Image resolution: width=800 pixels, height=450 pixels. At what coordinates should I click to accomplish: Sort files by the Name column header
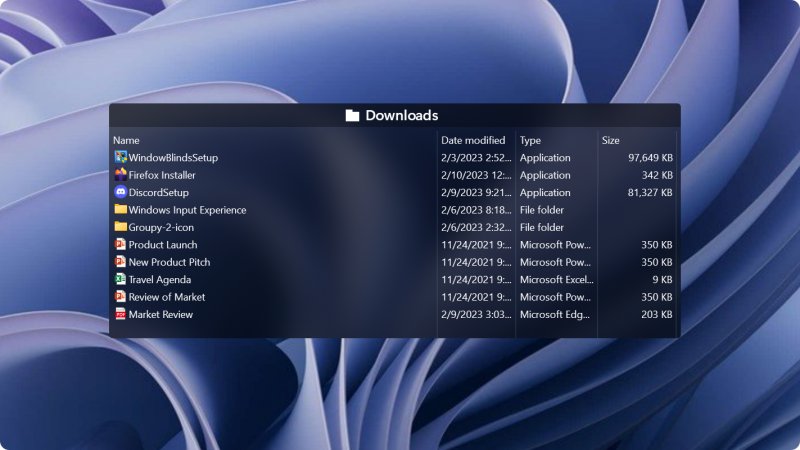click(126, 140)
